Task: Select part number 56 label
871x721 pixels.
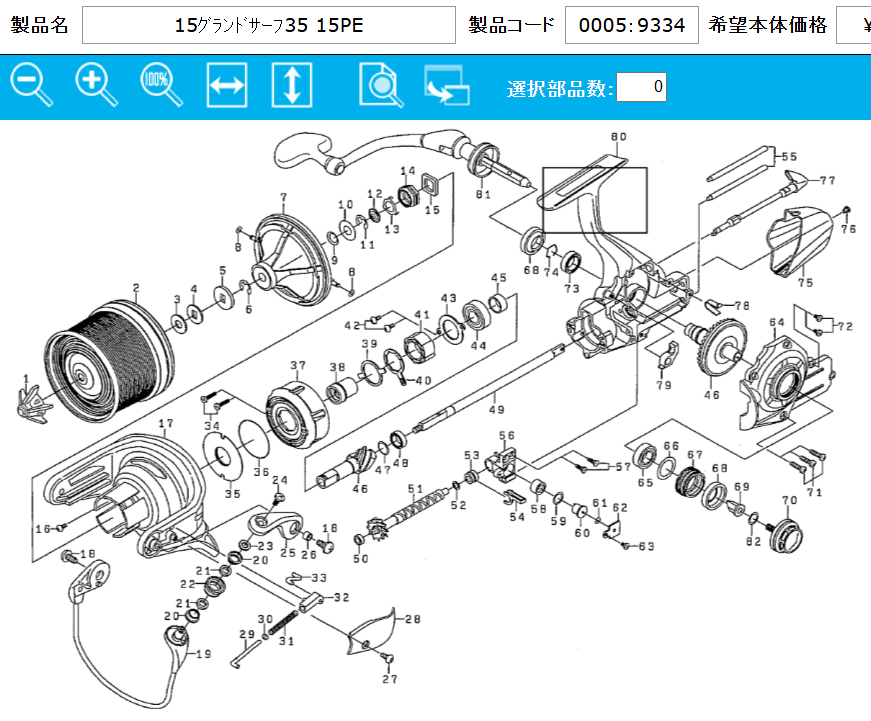Action: click(x=506, y=435)
